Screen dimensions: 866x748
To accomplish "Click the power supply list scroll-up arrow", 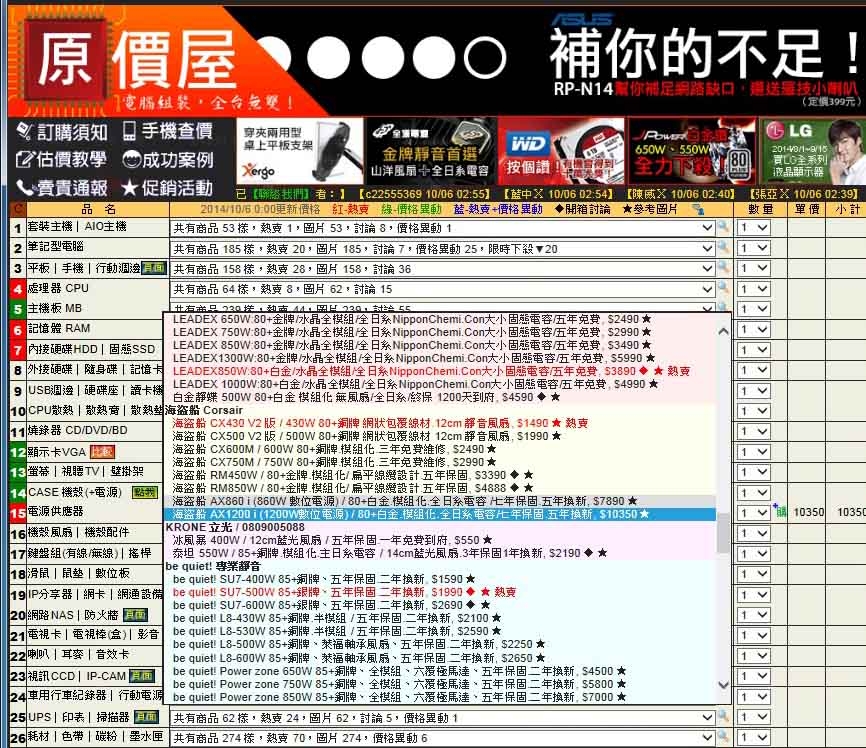I will (x=723, y=331).
